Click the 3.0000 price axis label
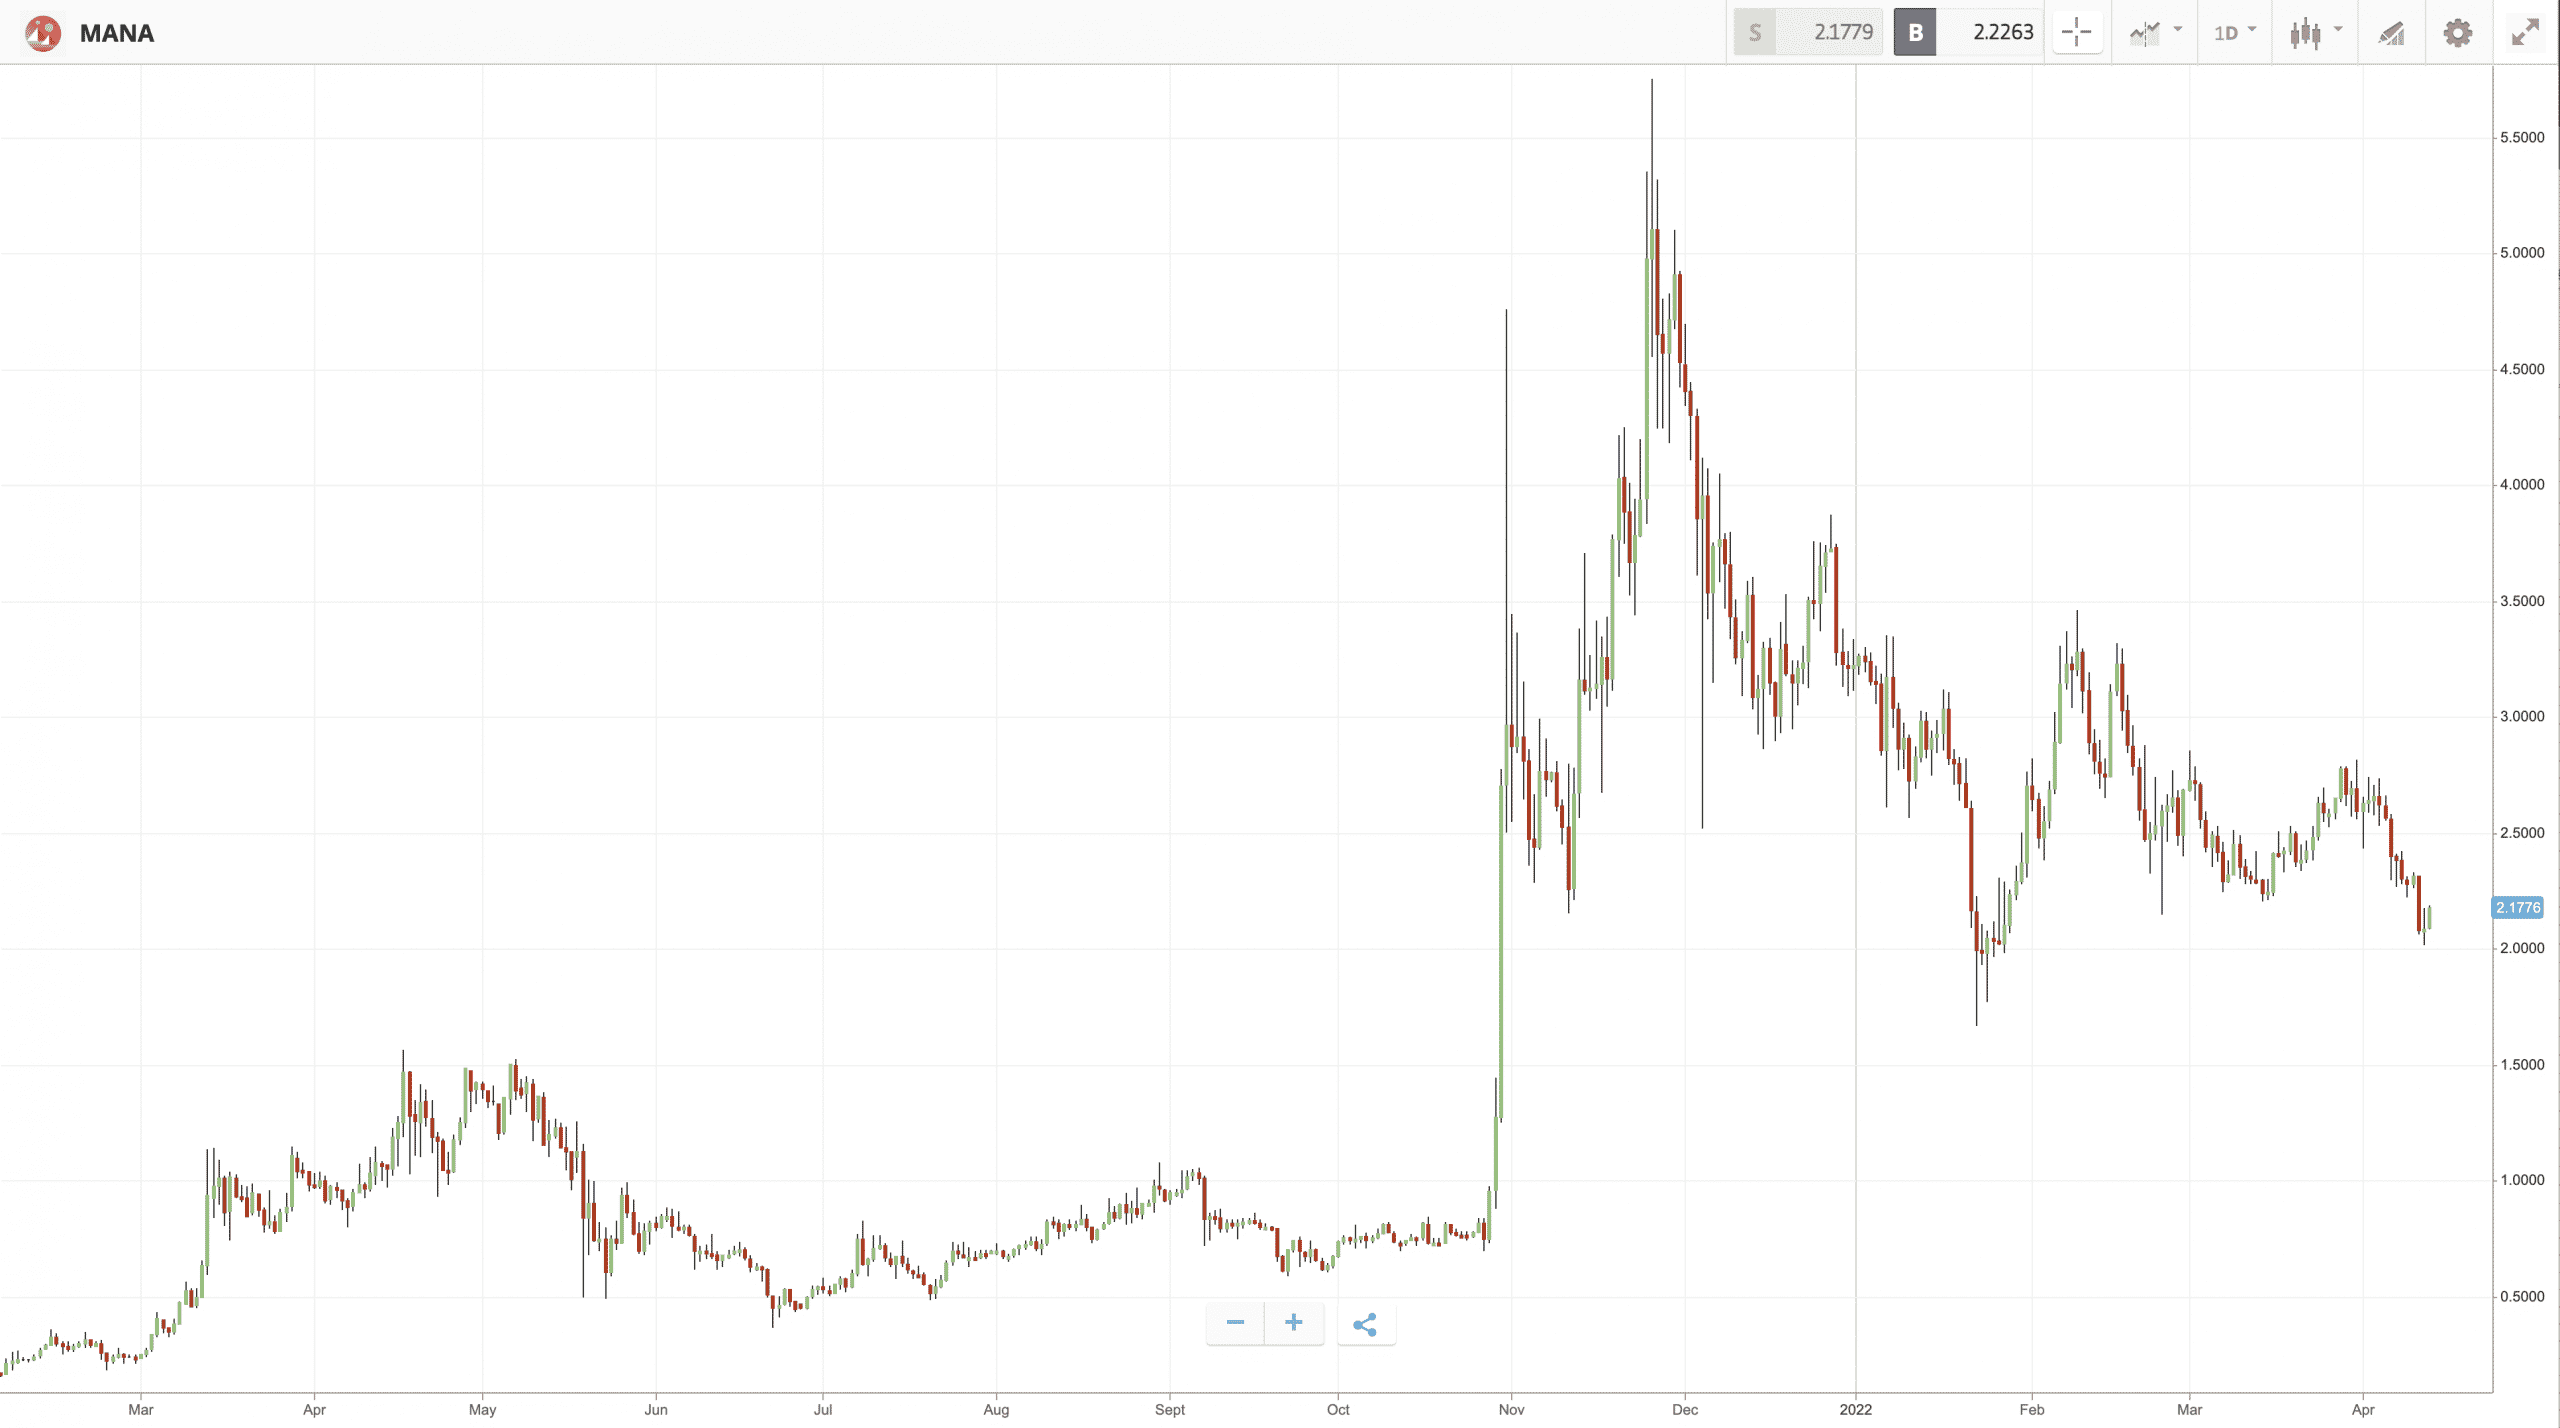 [2522, 717]
